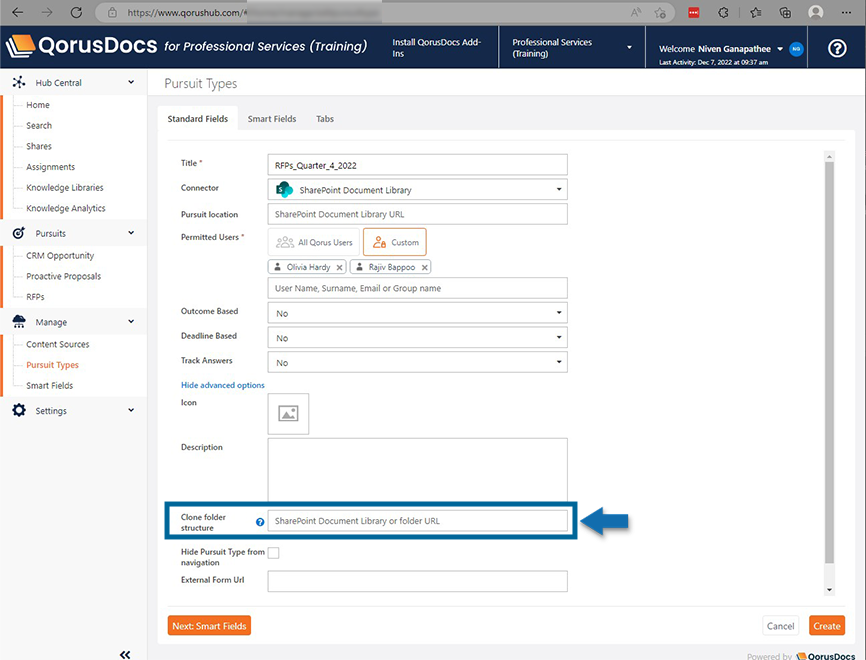Click scrollbar up arrow in form
The width and height of the screenshot is (866, 660).
(x=829, y=157)
